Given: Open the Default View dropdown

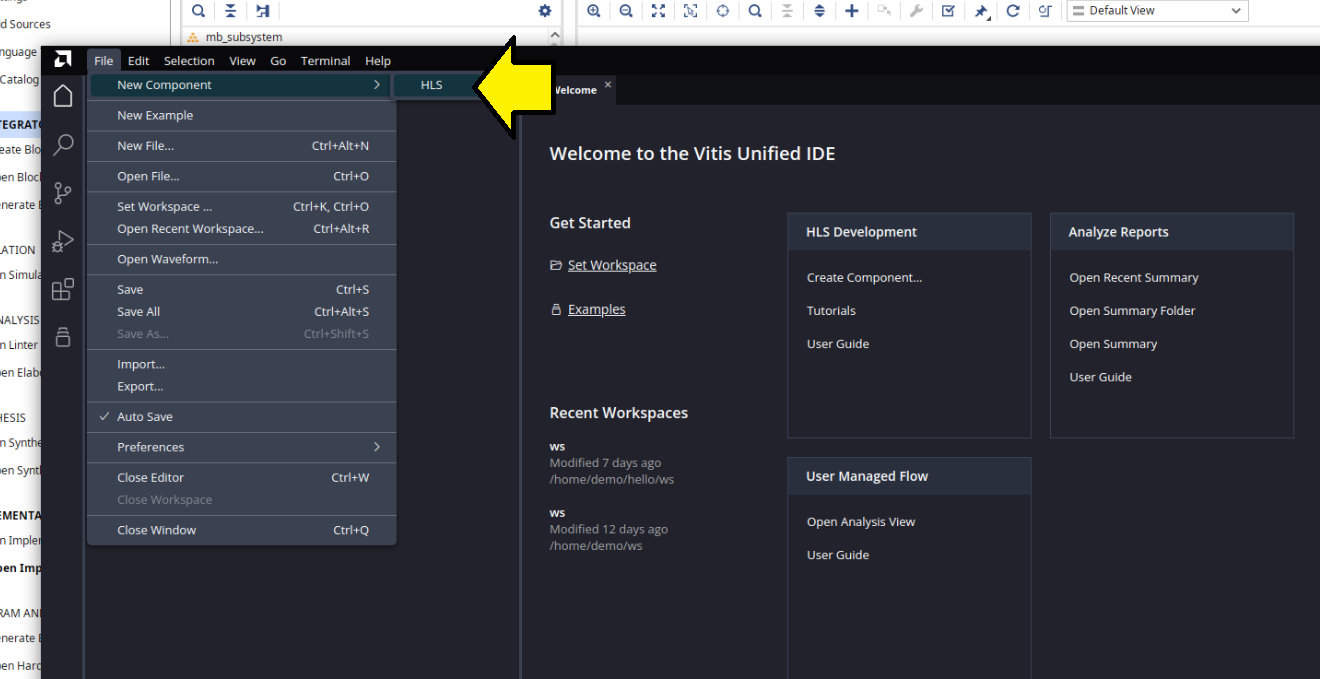Looking at the screenshot, I should tap(1157, 11).
